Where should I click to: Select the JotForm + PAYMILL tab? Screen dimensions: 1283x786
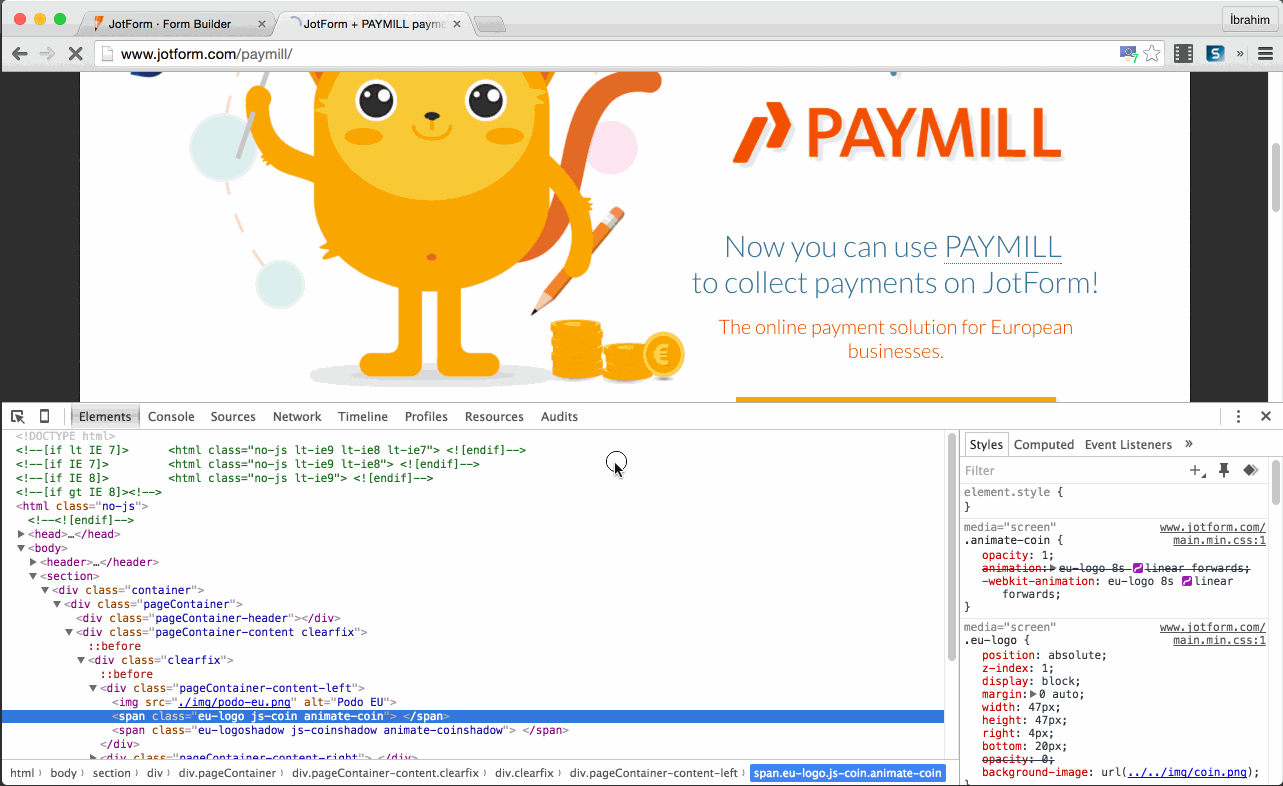tap(374, 23)
